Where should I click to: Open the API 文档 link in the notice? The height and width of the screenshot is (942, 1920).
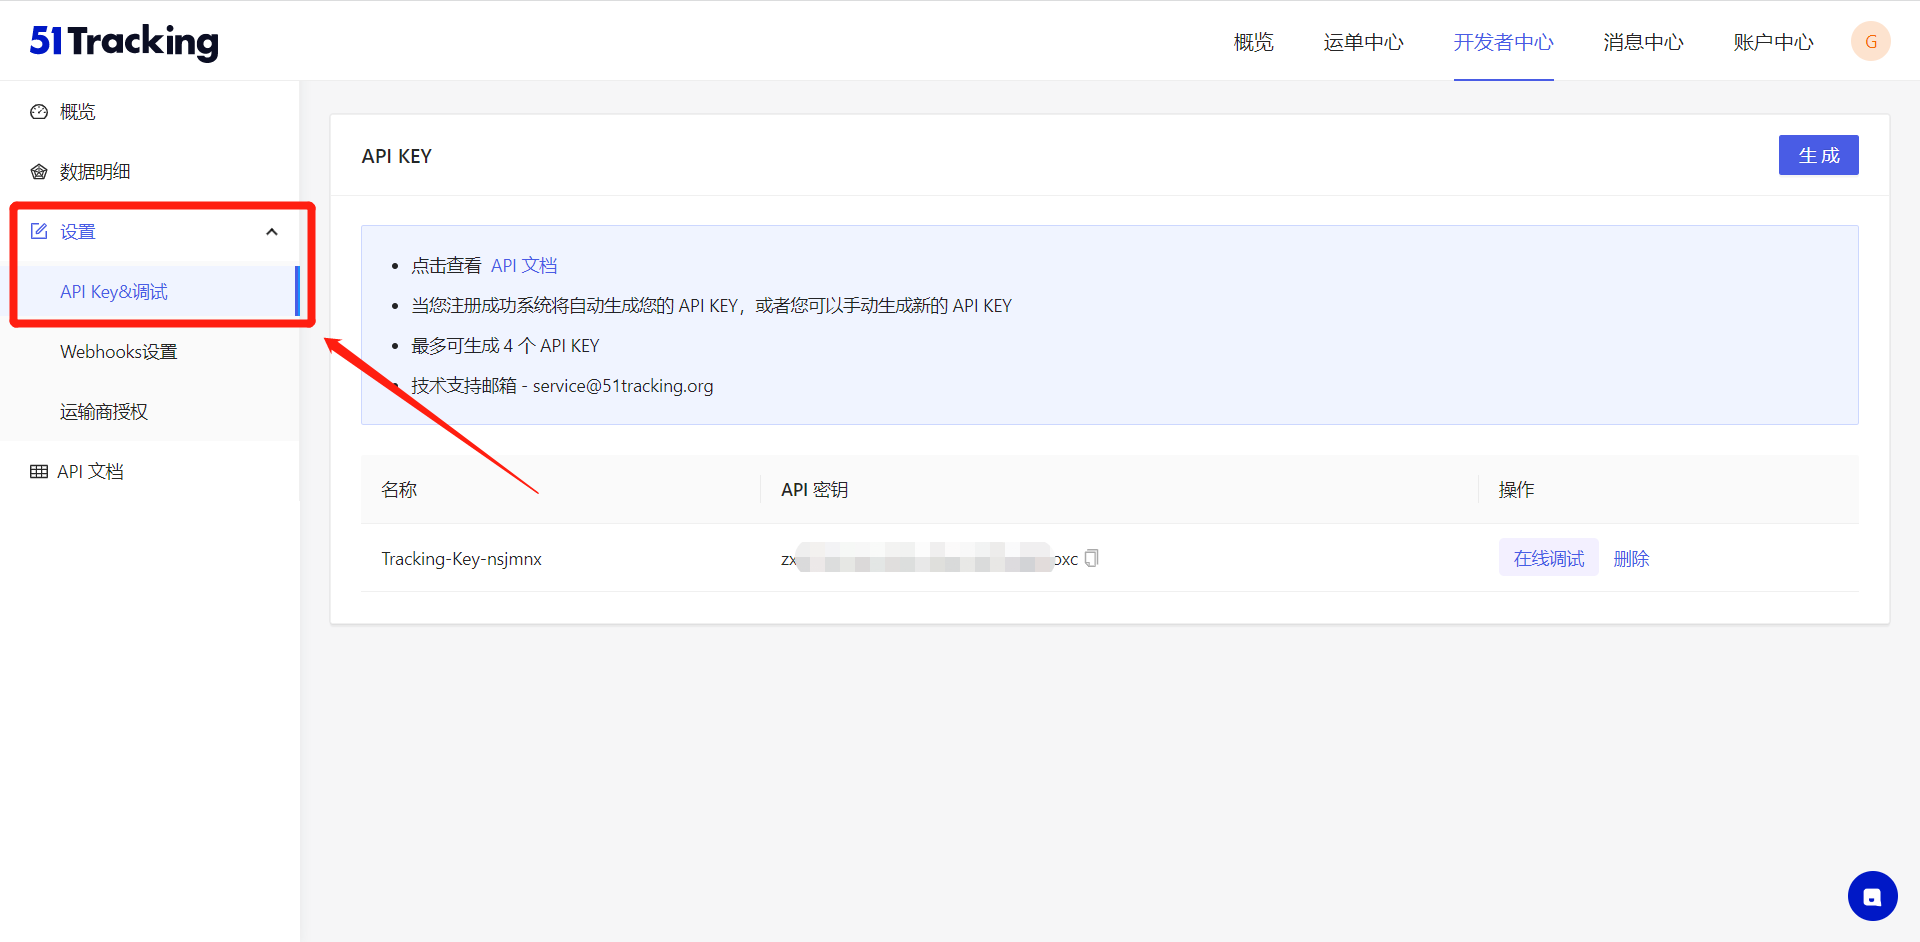pyautogui.click(x=524, y=266)
